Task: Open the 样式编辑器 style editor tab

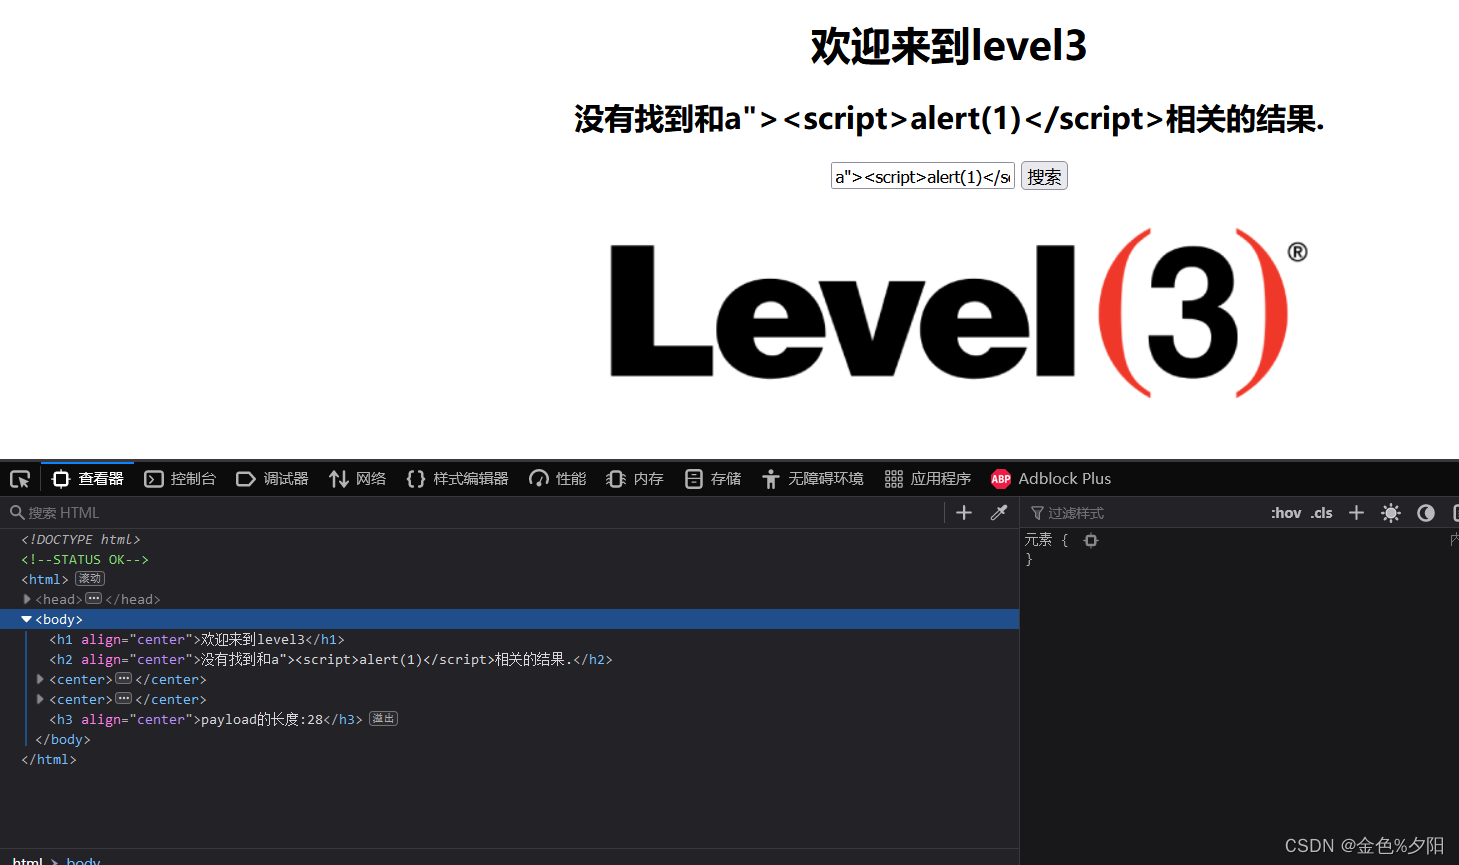Action: pyautogui.click(x=457, y=479)
